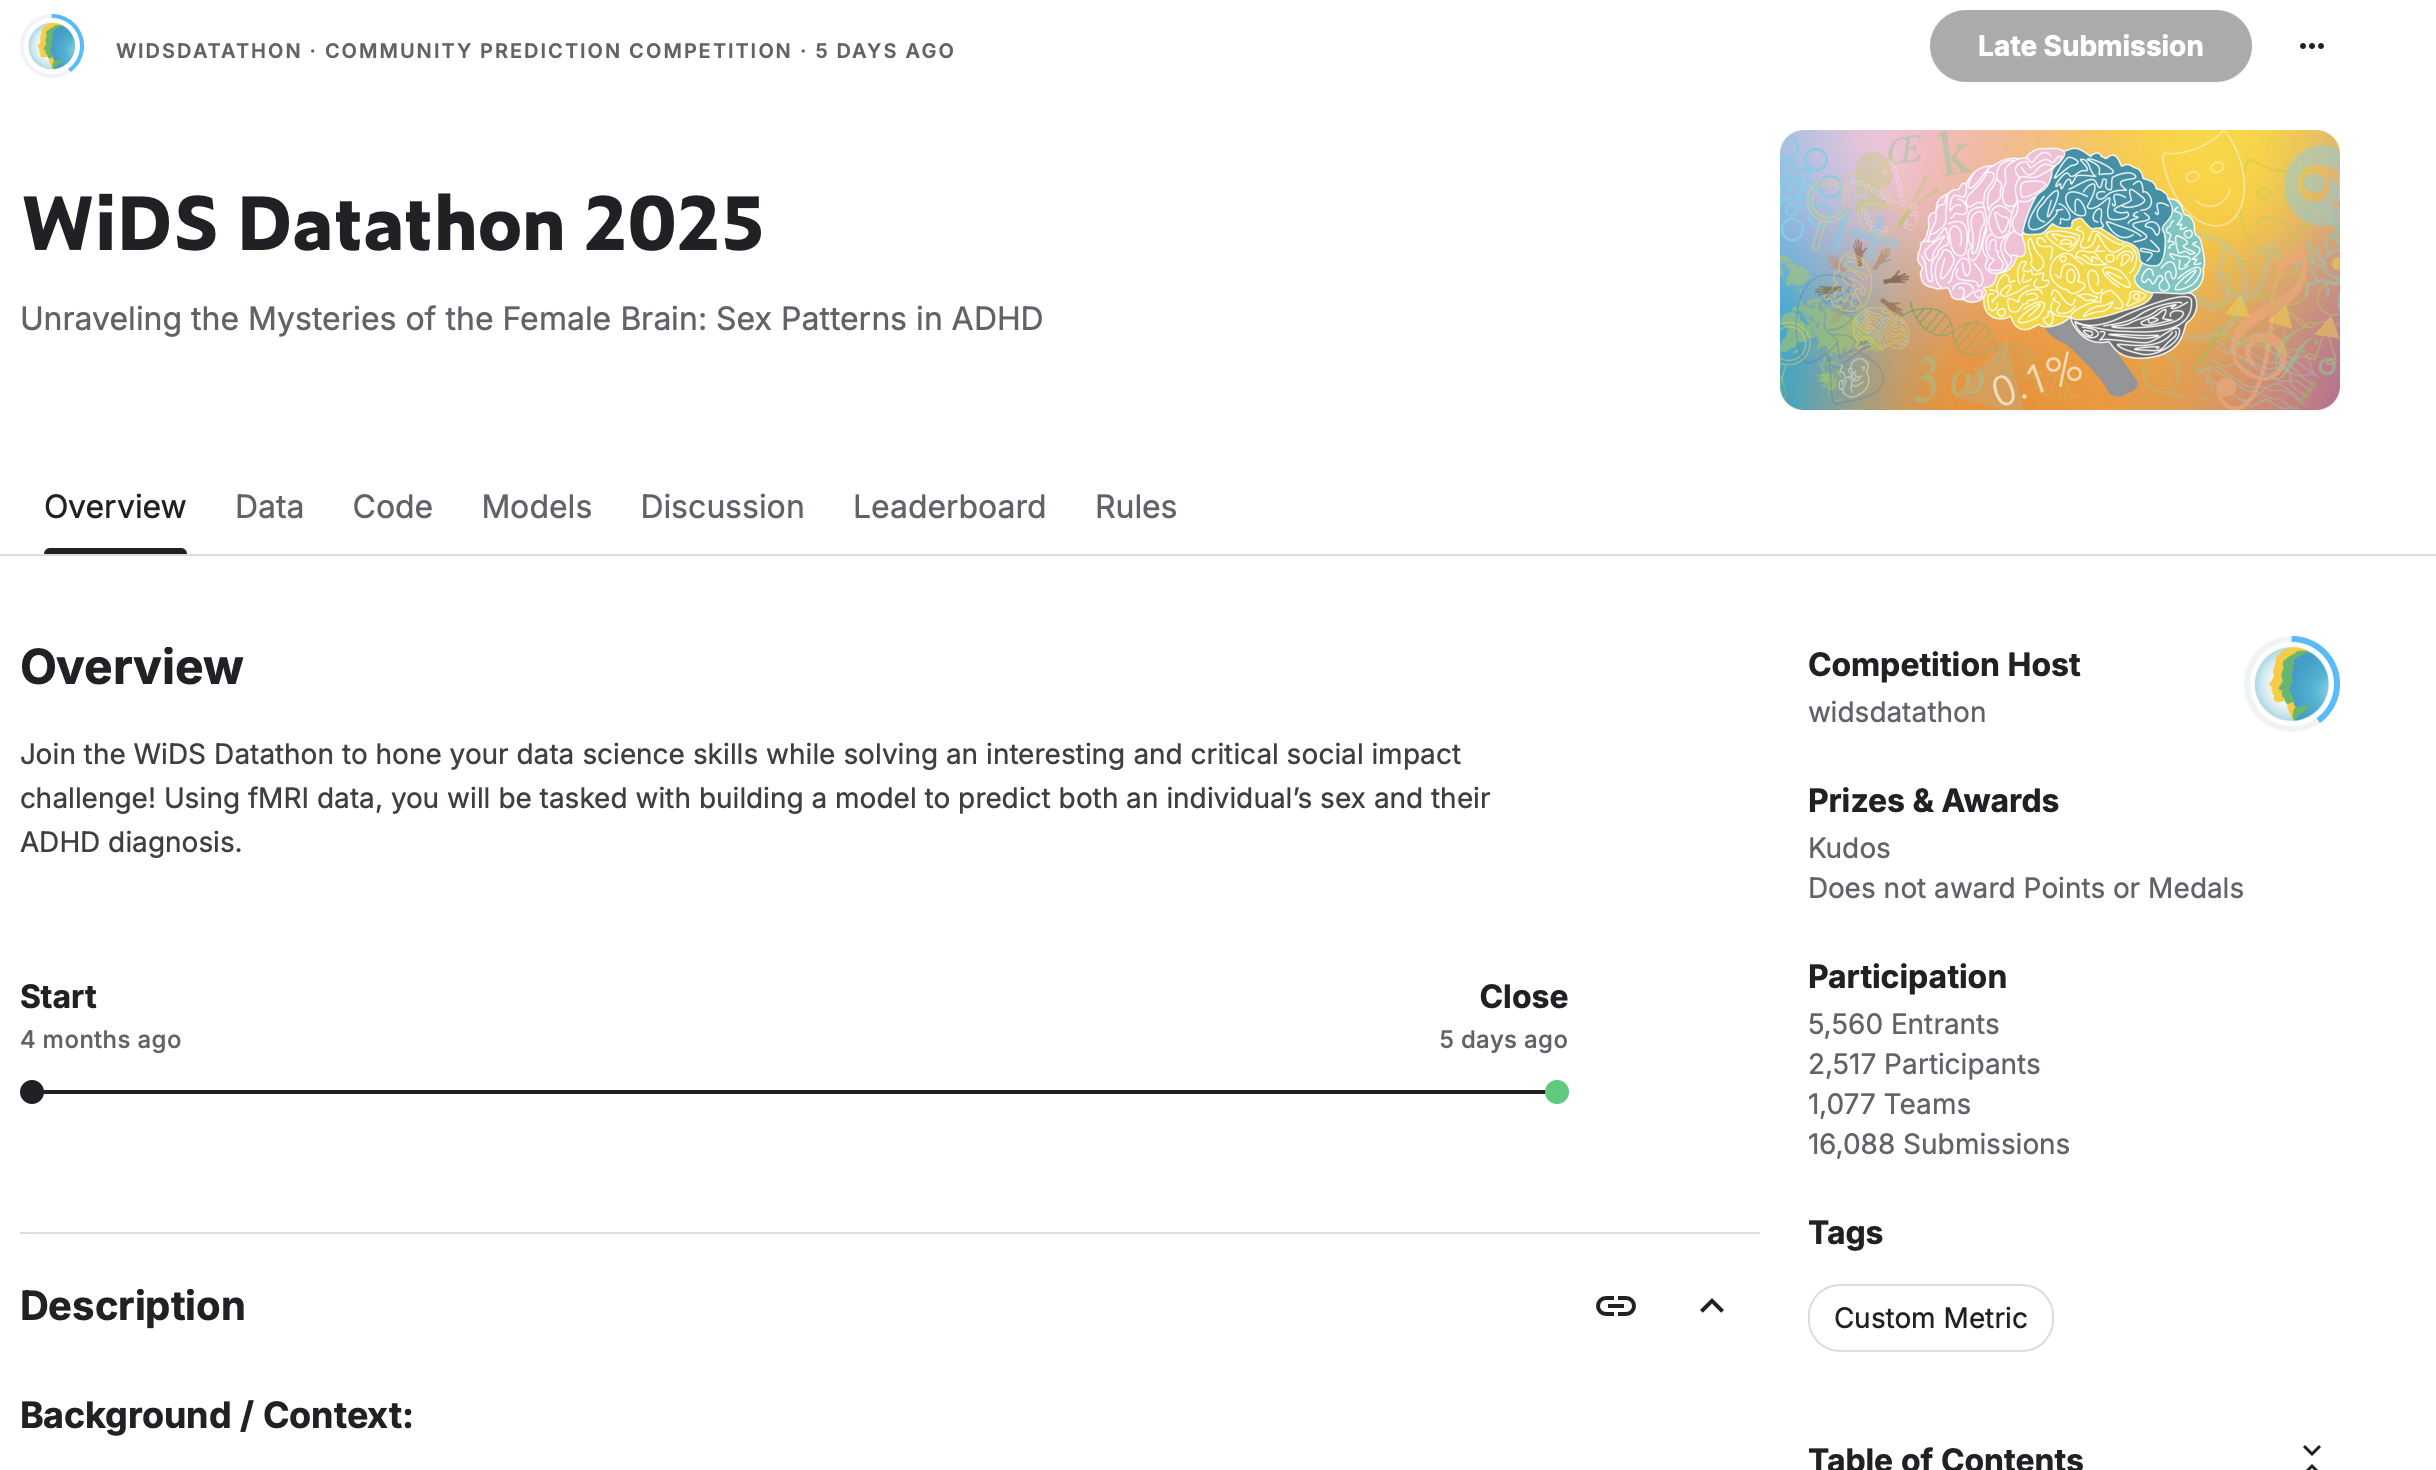Open the three-dot more options menu
This screenshot has height=1470, width=2436.
pos(2311,46)
